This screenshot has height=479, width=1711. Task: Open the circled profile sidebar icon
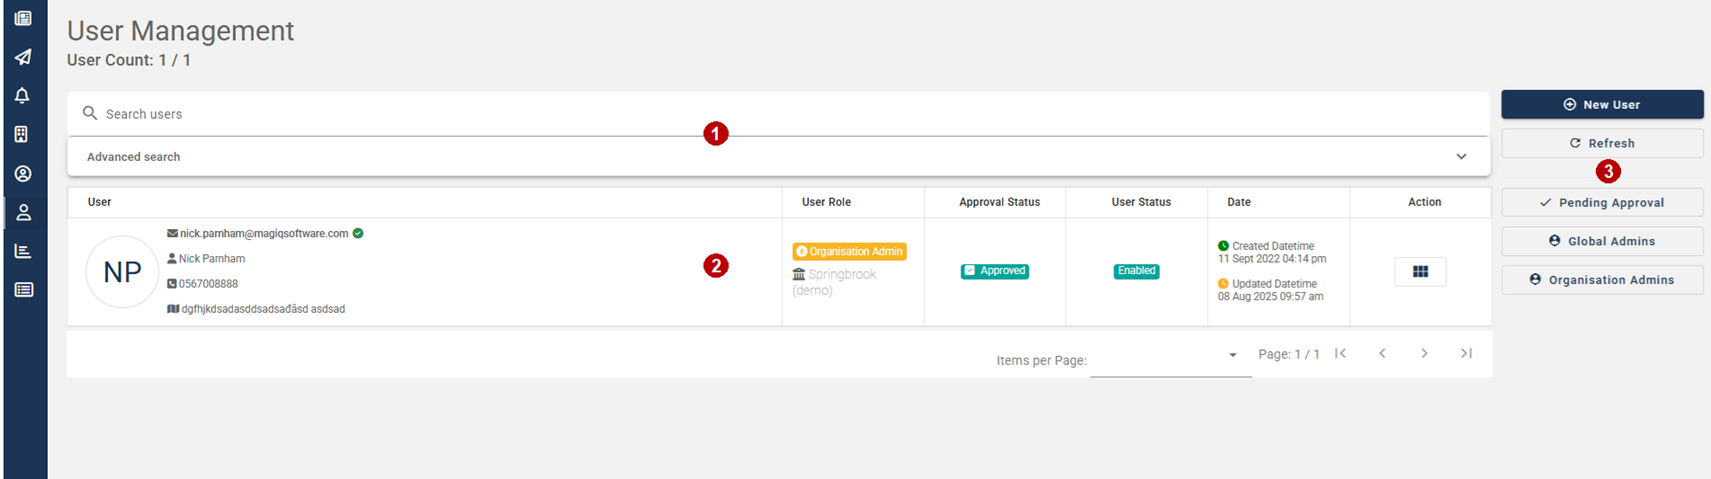[23, 174]
